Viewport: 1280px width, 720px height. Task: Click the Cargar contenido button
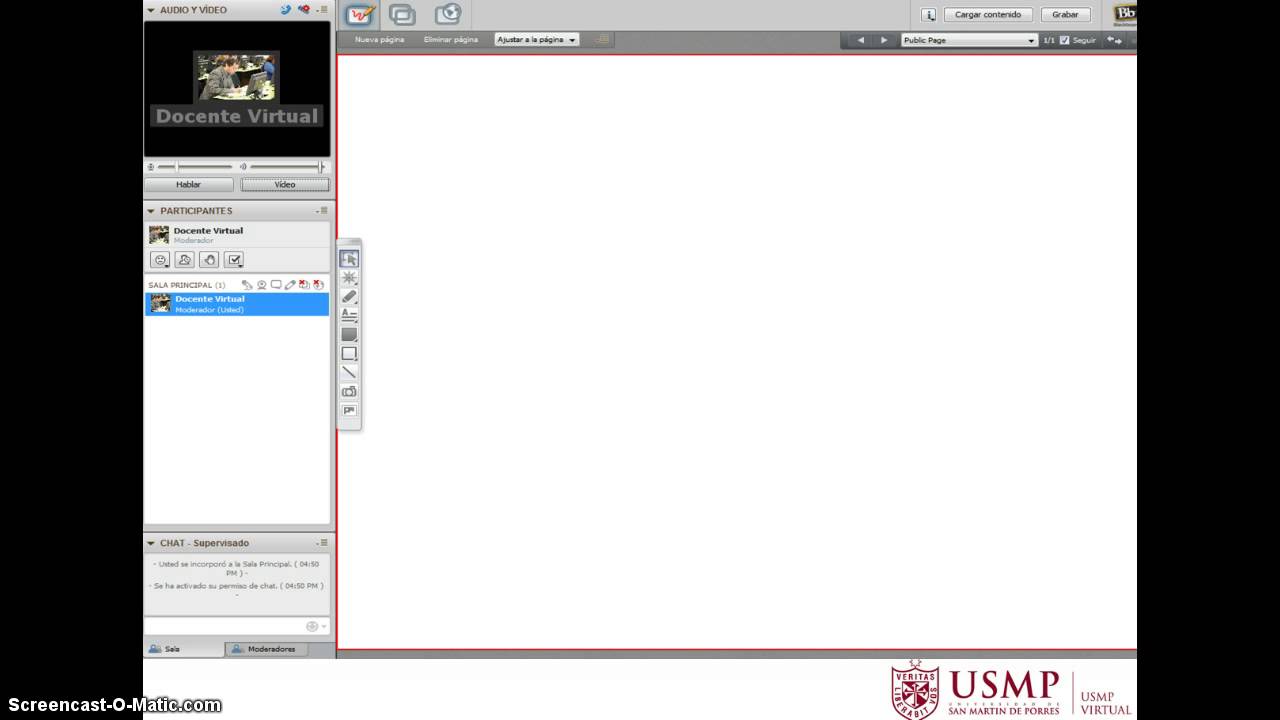988,15
